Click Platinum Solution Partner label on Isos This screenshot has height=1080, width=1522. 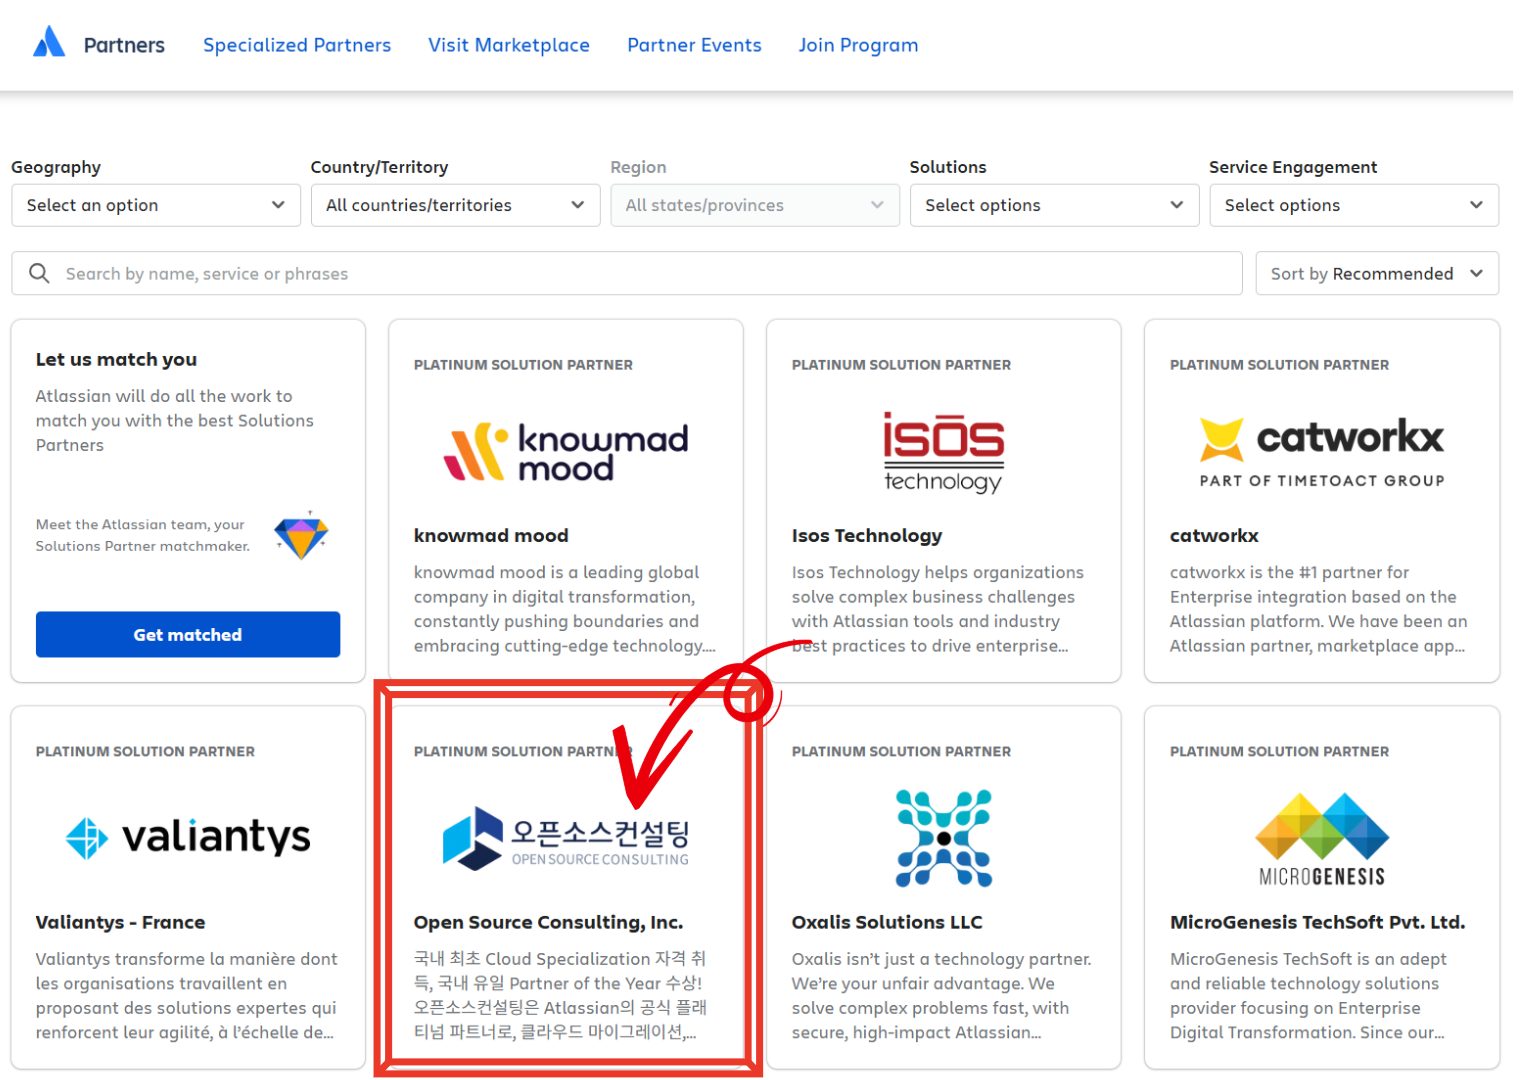point(901,365)
